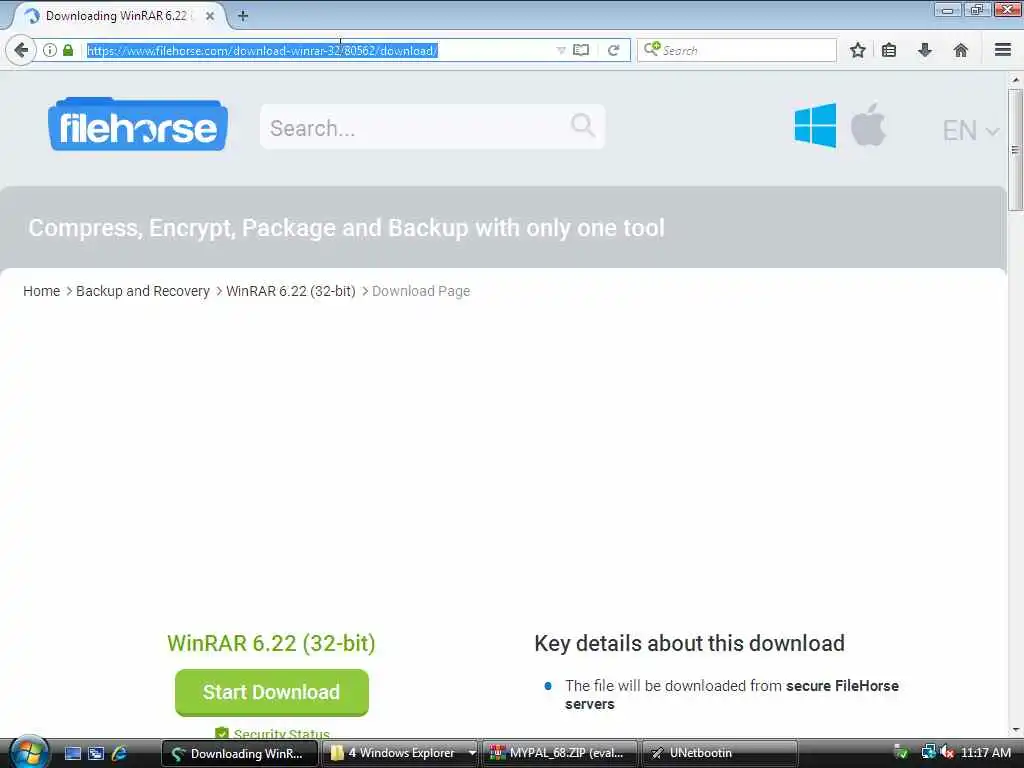Image resolution: width=1024 pixels, height=768 pixels.
Task: Switch to MYPAL_68.ZIP taskbar window
Action: click(560, 753)
